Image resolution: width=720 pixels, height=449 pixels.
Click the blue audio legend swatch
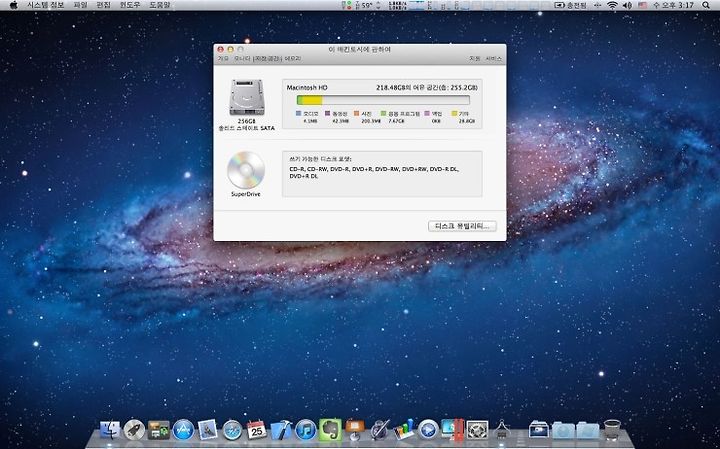pos(299,113)
